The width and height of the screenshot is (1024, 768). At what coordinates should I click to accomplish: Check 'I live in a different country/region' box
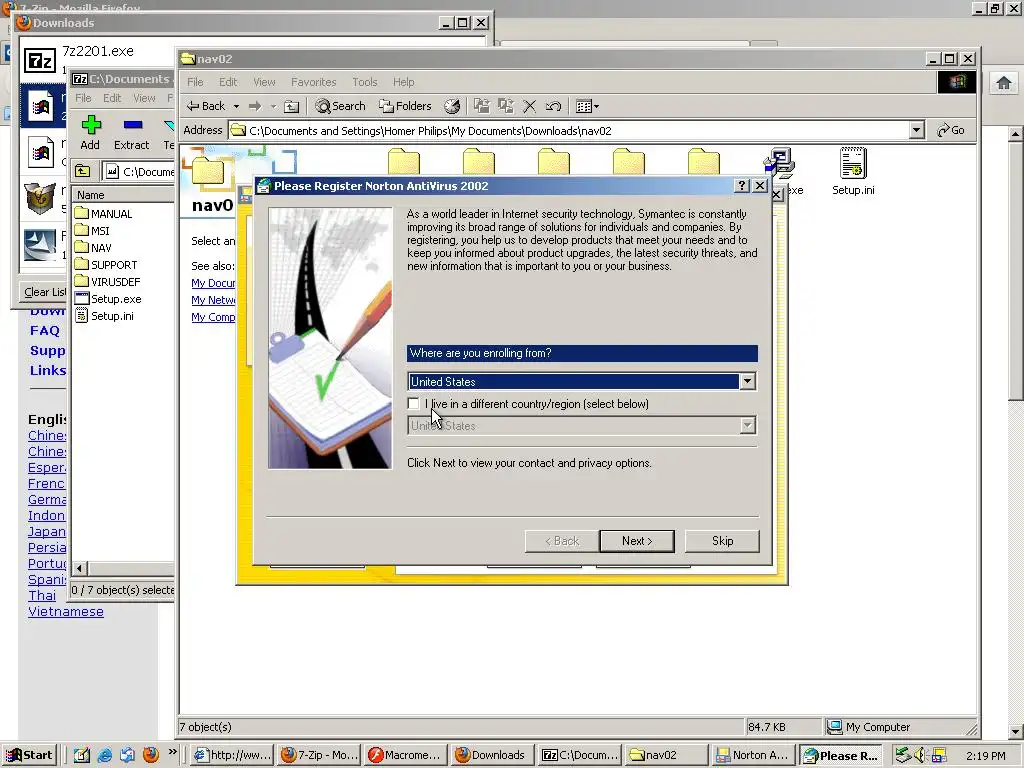pyautogui.click(x=413, y=404)
